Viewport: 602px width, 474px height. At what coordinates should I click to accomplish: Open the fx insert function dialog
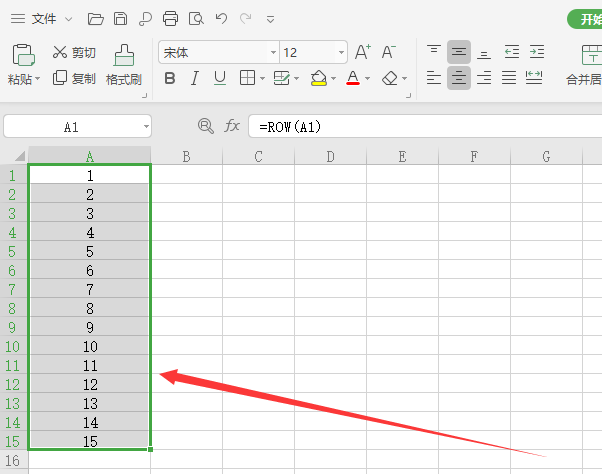pyautogui.click(x=232, y=126)
